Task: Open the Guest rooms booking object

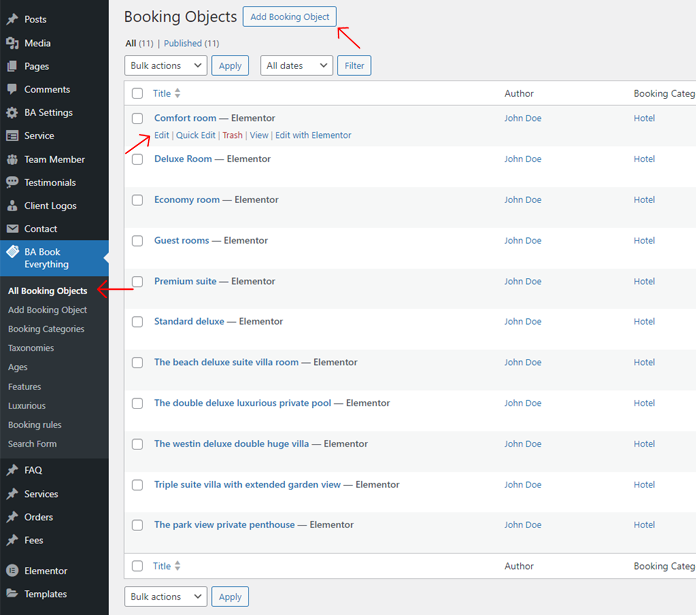Action: pyautogui.click(x=182, y=240)
